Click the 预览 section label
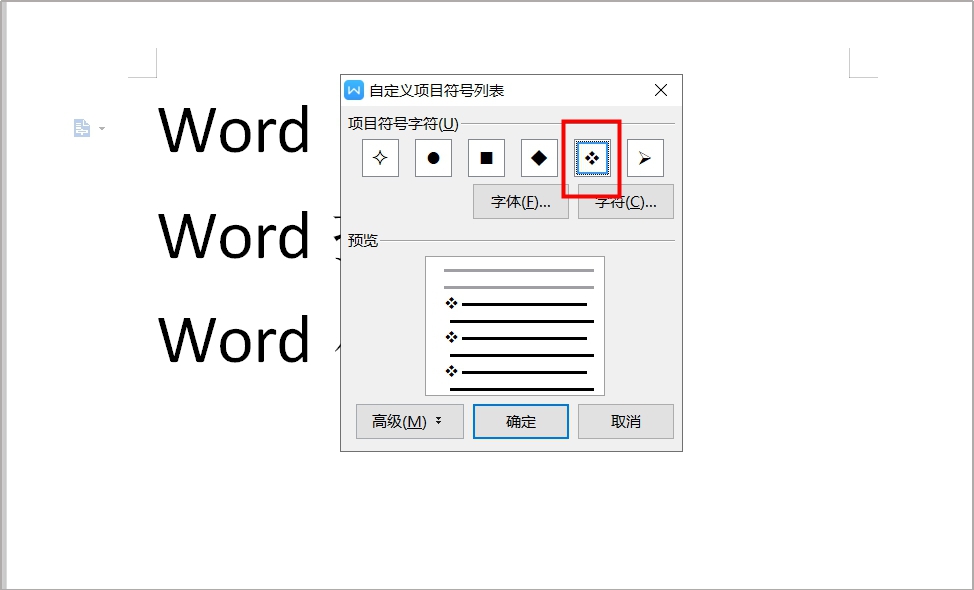Image resolution: width=974 pixels, height=590 pixels. (x=363, y=240)
